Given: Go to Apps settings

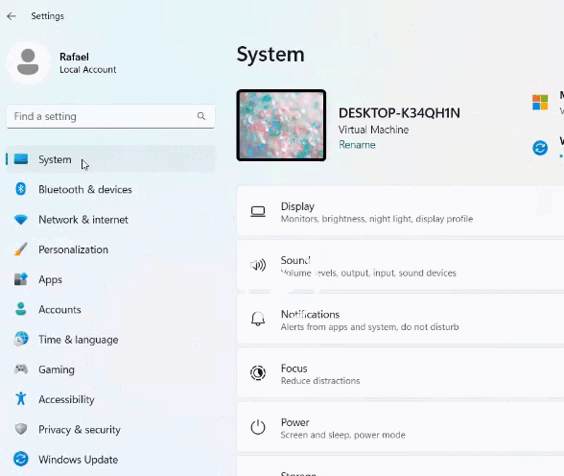Looking at the screenshot, I should [111, 279].
